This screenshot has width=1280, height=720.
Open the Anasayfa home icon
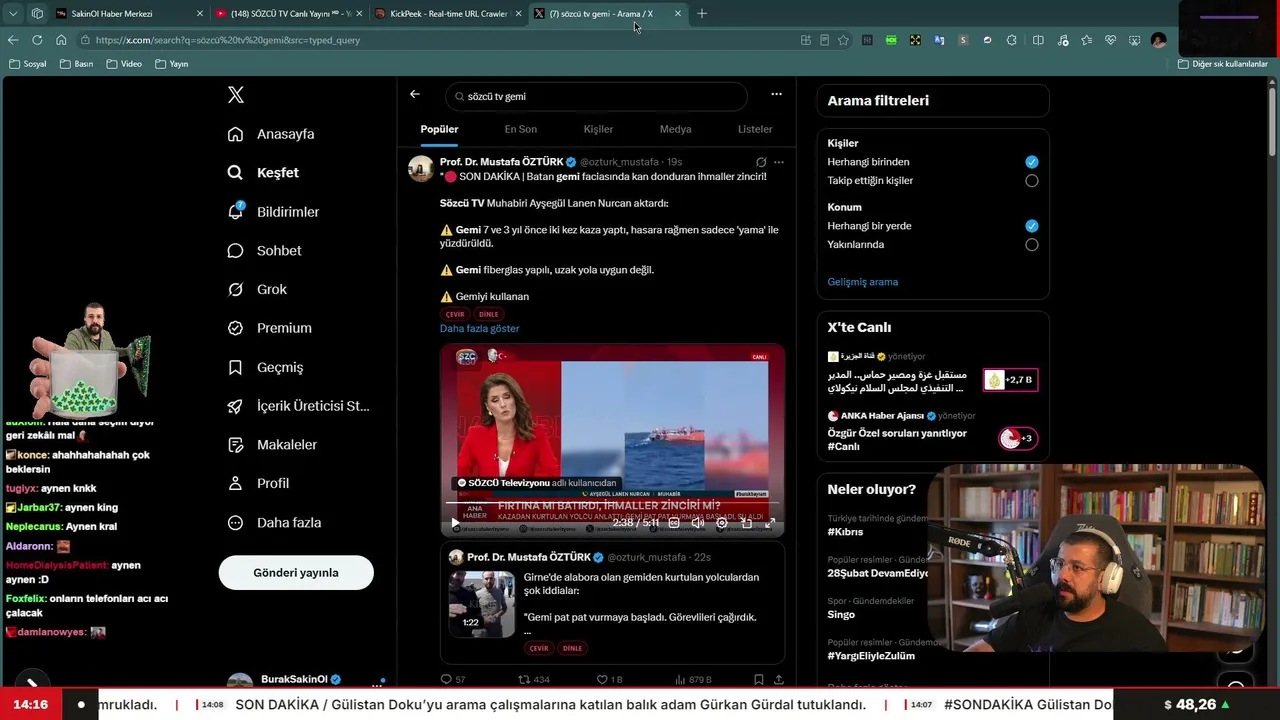(235, 134)
